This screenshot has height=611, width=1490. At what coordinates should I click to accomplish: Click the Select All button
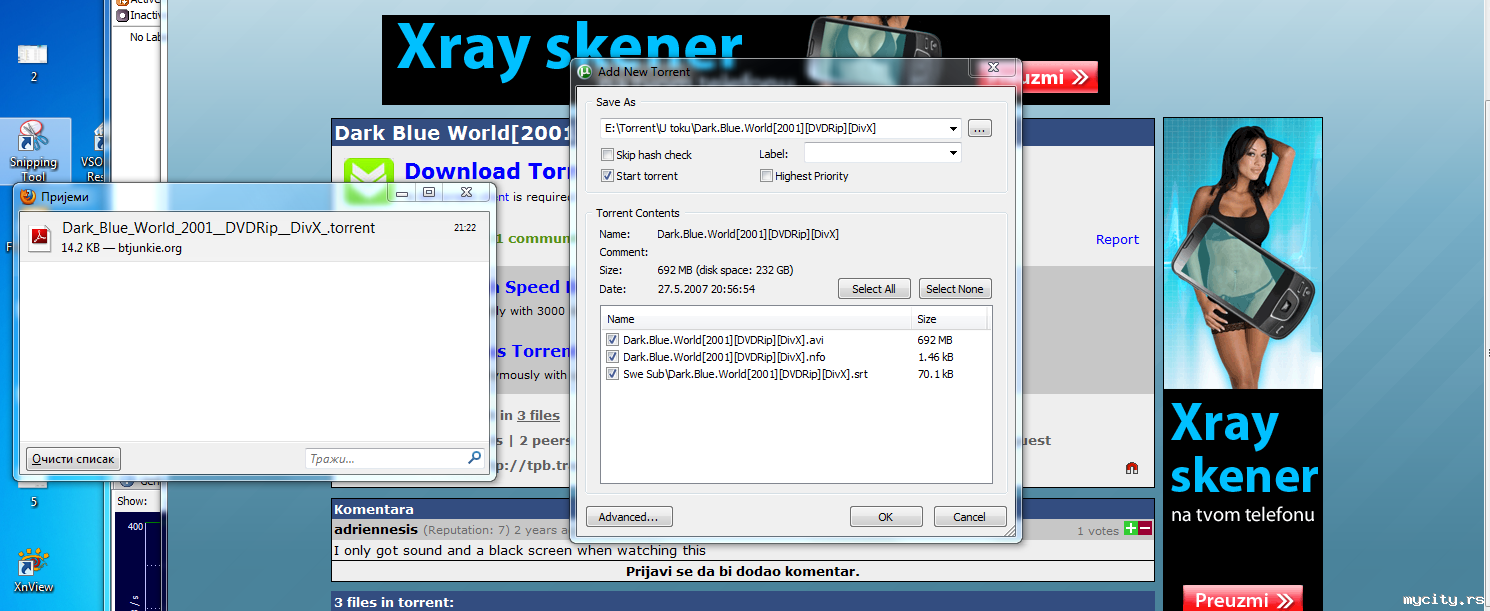coord(874,289)
